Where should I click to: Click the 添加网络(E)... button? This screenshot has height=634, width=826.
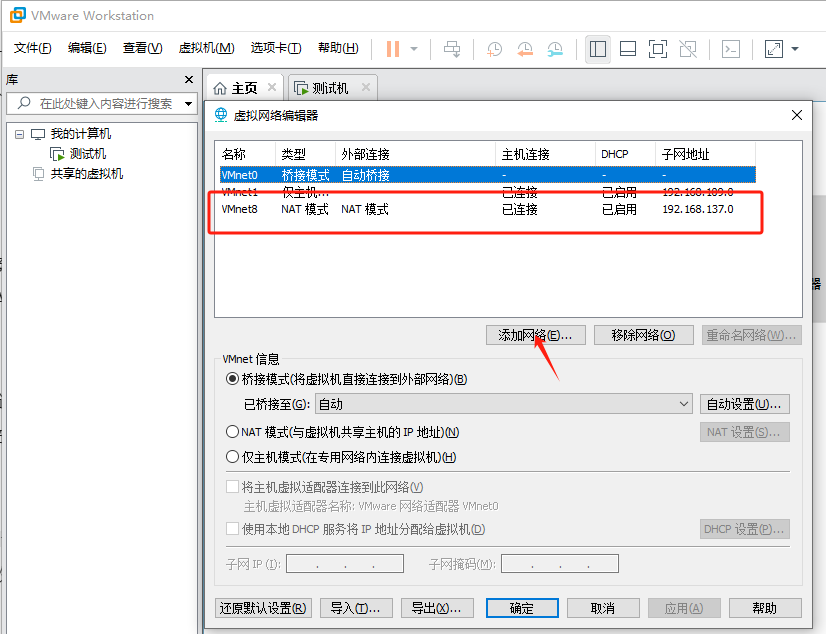pyautogui.click(x=535, y=335)
